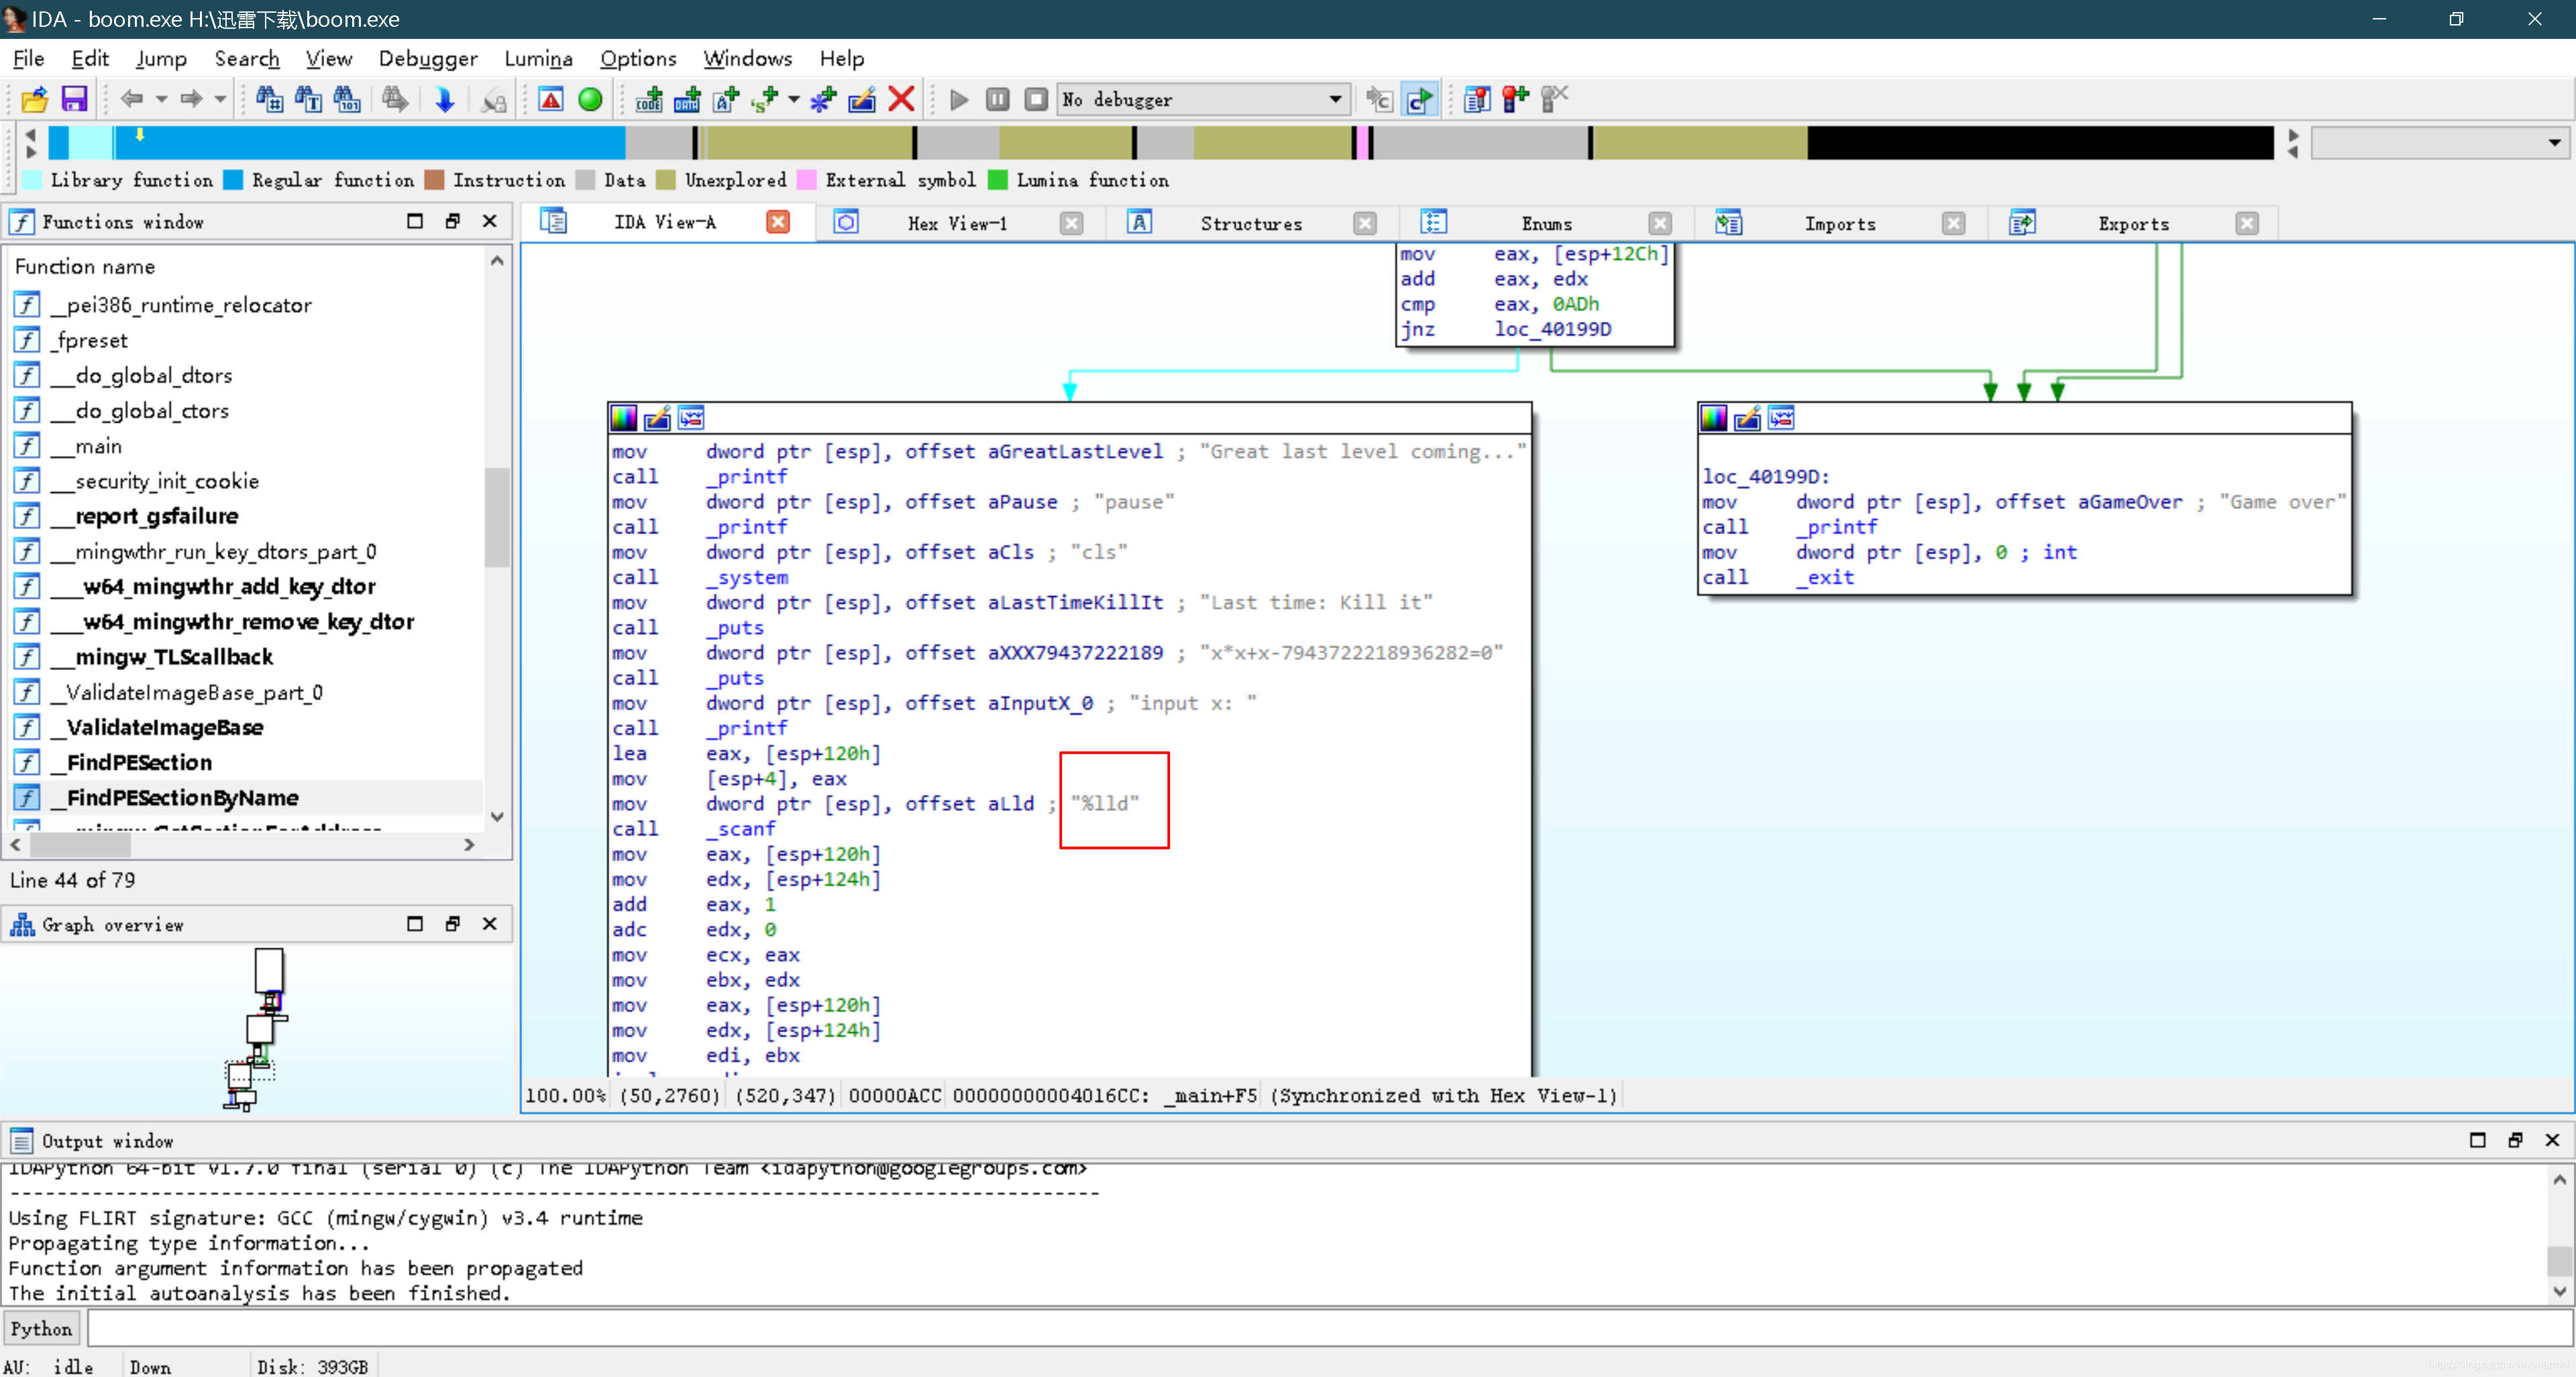
Task: Jump back with the left arrow icon
Action: point(131,99)
